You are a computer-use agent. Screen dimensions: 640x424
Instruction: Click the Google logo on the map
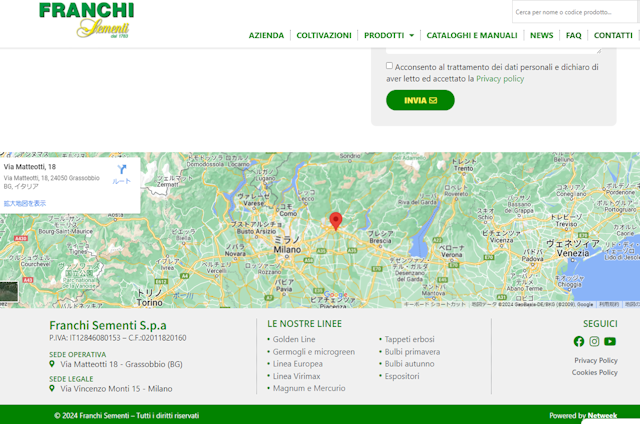pyautogui.click(x=336, y=294)
